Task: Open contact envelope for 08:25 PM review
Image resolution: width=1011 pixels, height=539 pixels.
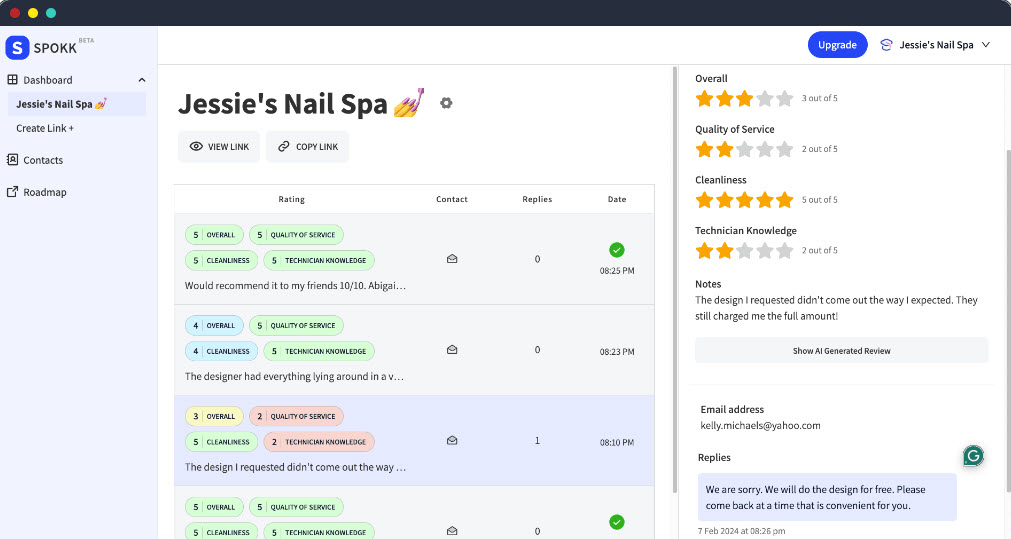Action: click(x=452, y=259)
